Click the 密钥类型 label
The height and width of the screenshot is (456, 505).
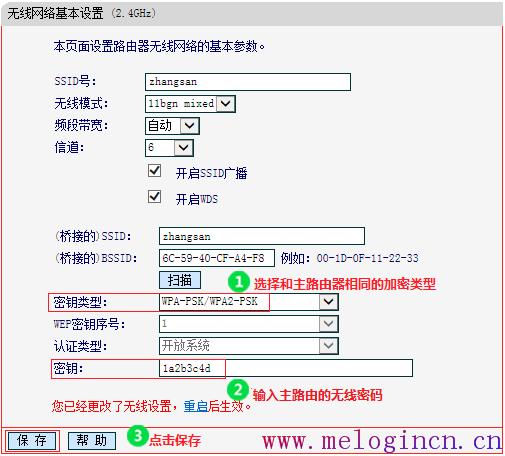80,302
